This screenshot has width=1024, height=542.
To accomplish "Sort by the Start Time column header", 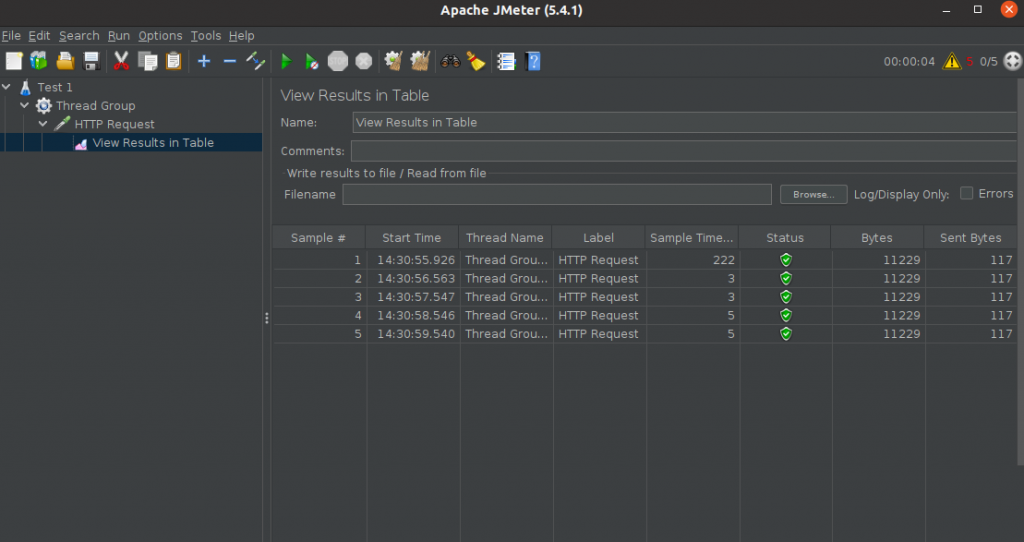I will coord(412,238).
